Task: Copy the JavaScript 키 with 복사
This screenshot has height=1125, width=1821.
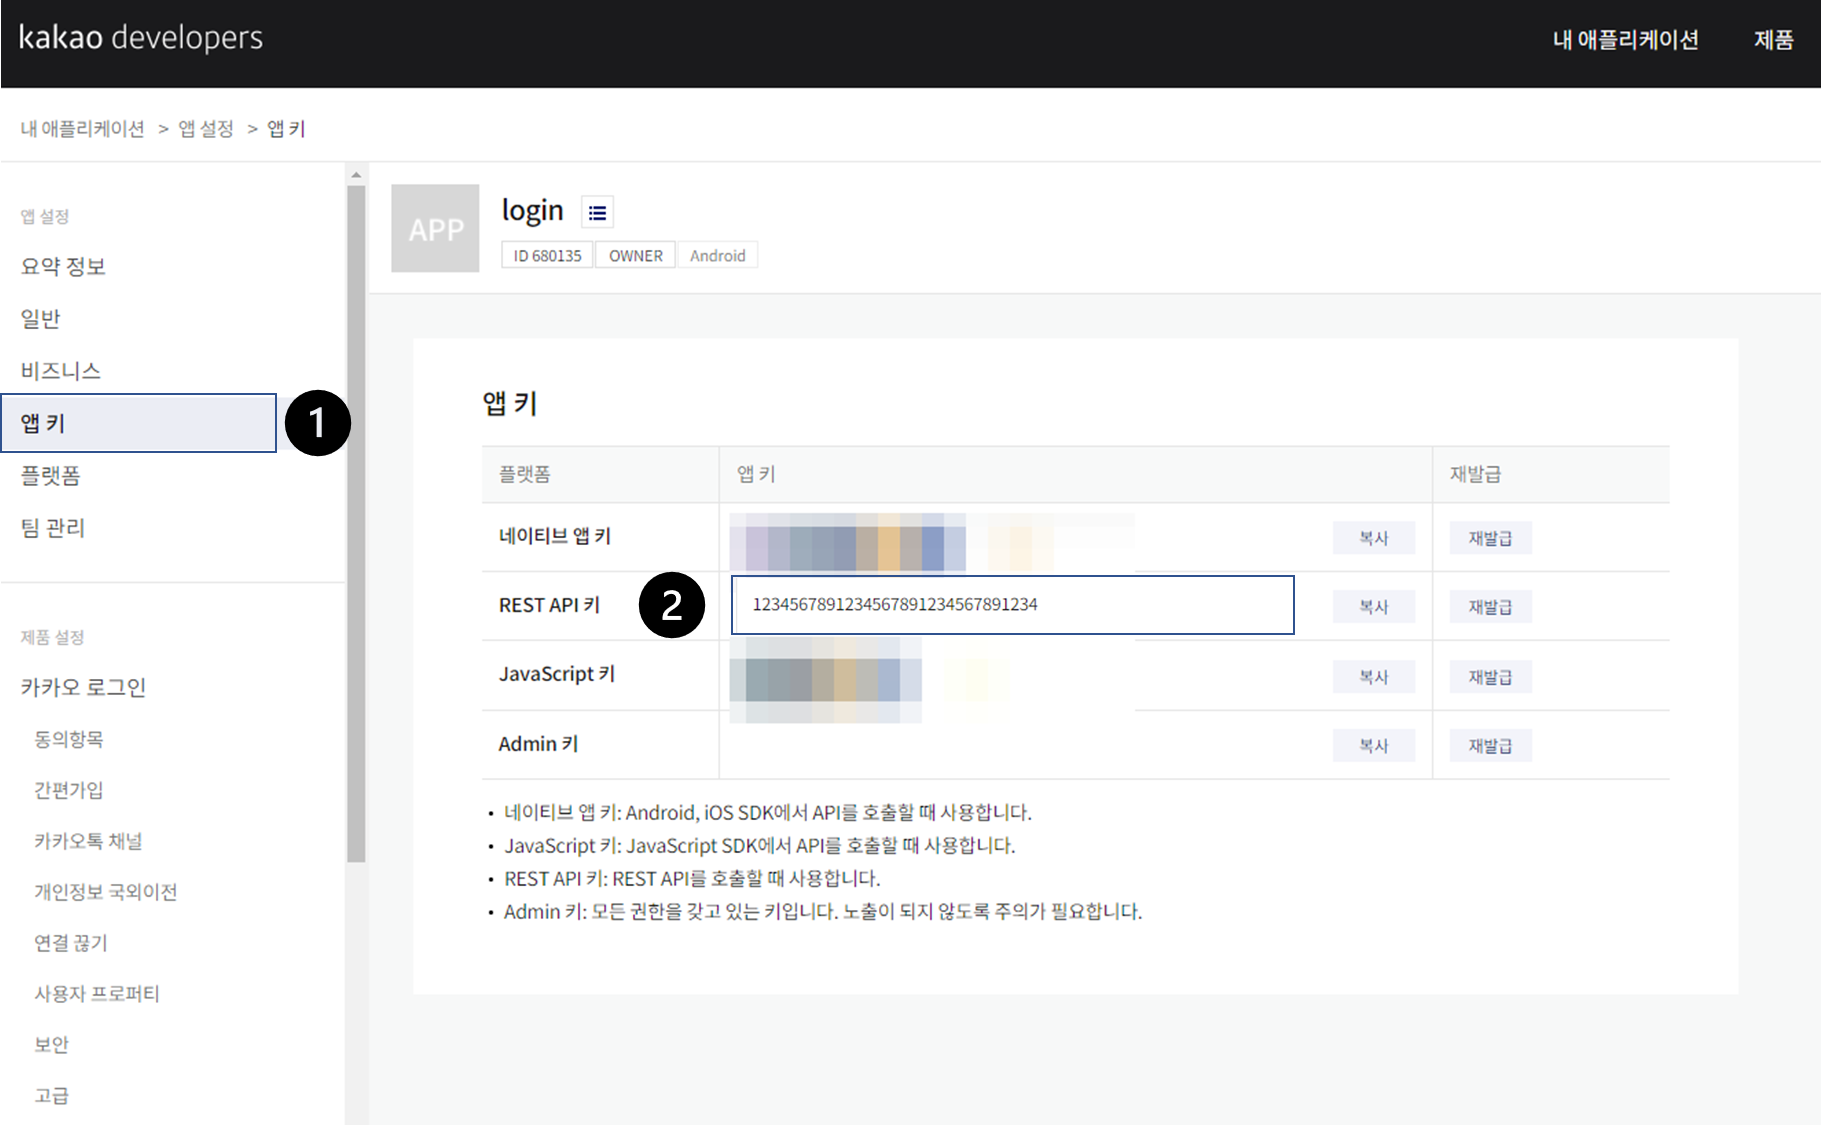Action: (x=1373, y=677)
